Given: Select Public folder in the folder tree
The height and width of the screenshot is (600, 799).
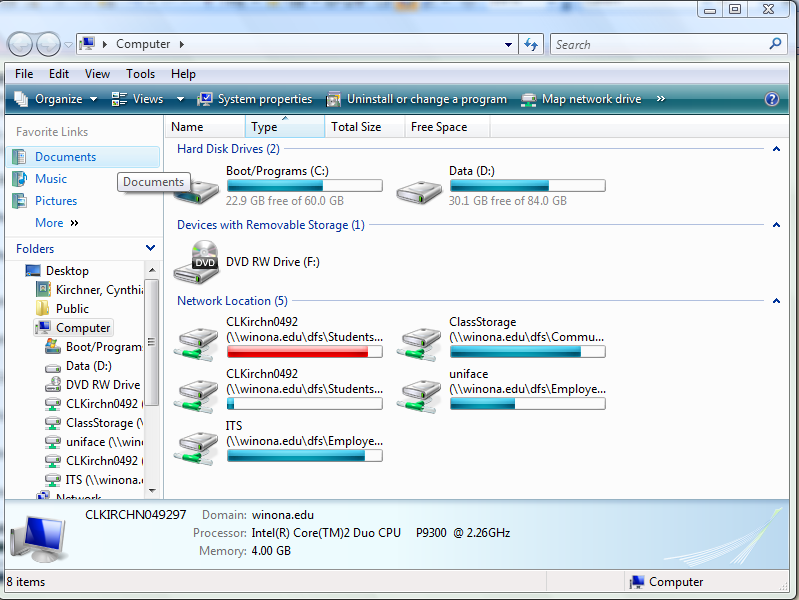Looking at the screenshot, I should click(72, 309).
